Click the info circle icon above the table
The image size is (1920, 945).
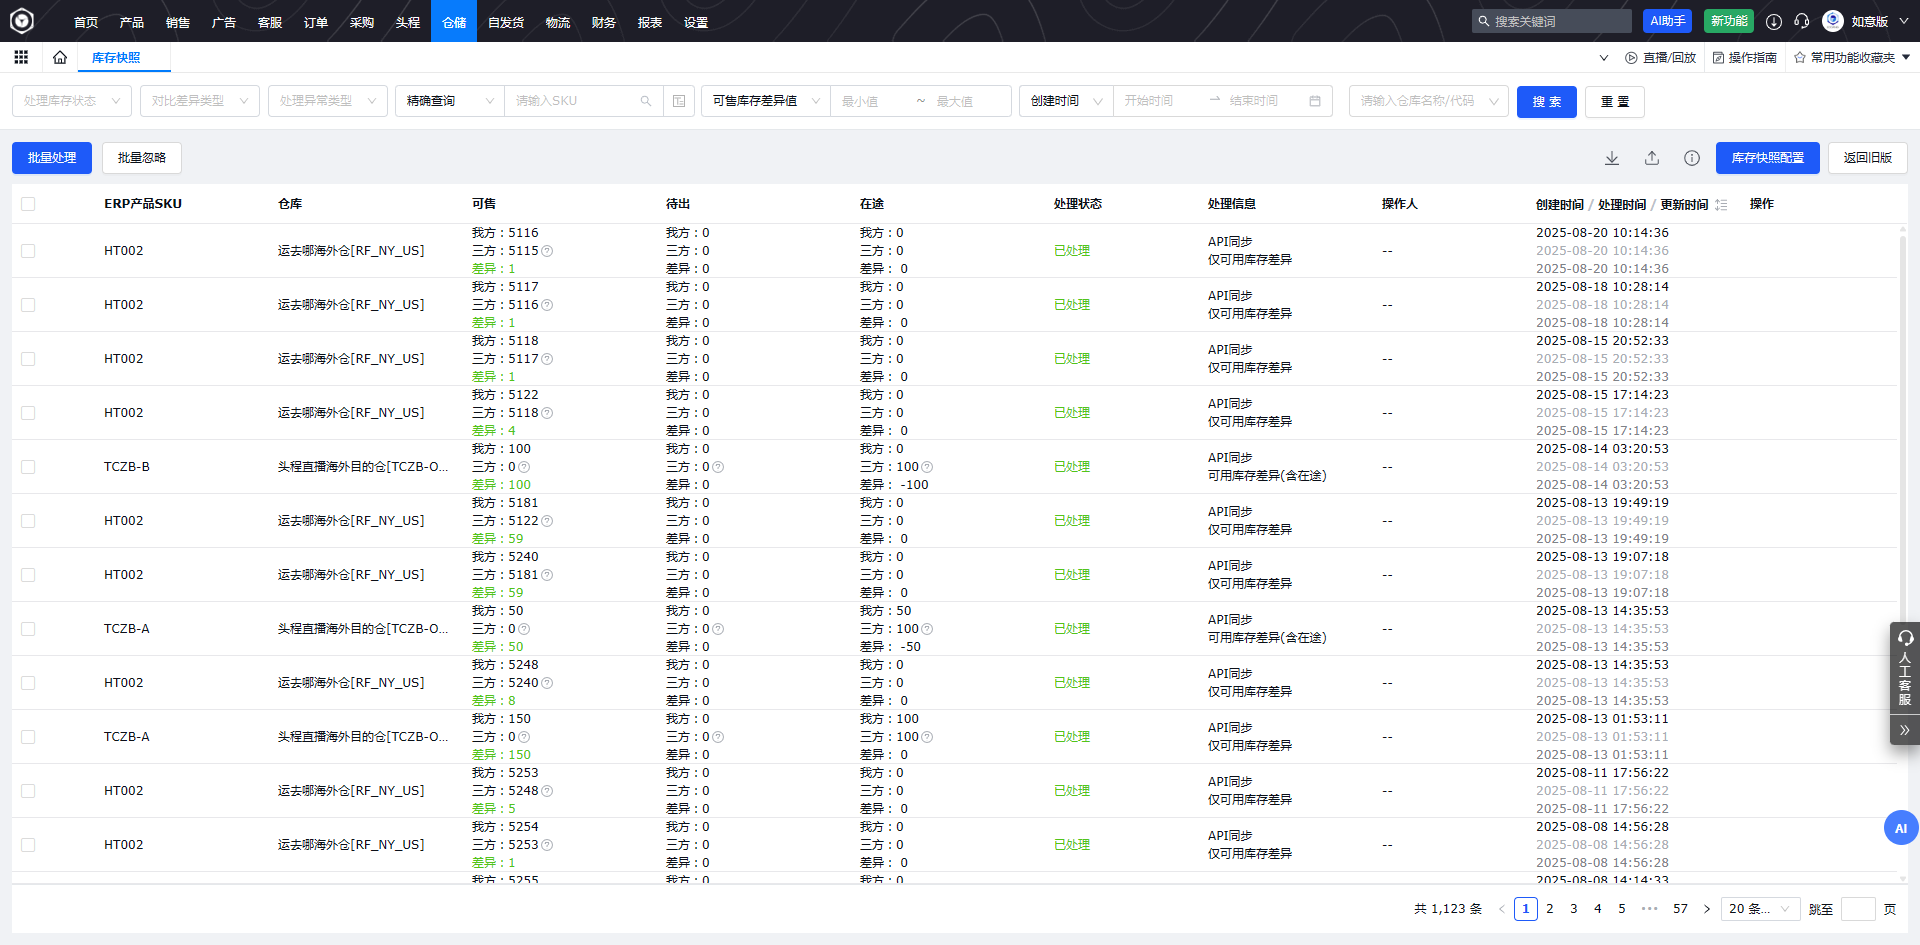pyautogui.click(x=1692, y=158)
